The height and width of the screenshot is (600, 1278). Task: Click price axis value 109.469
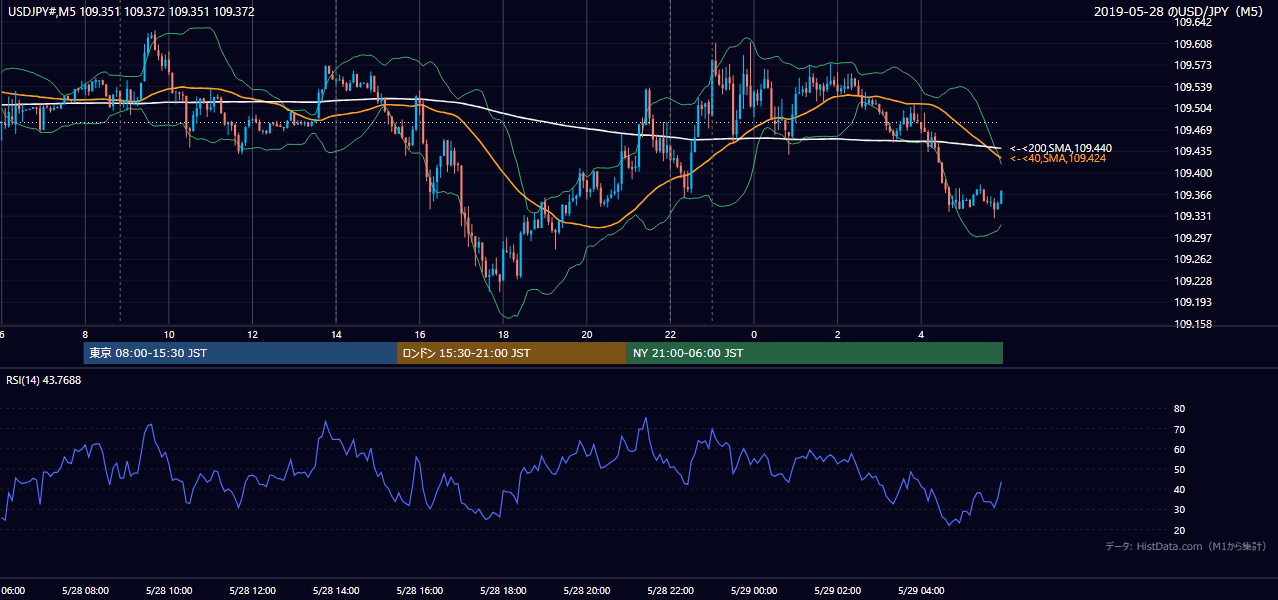click(1193, 130)
